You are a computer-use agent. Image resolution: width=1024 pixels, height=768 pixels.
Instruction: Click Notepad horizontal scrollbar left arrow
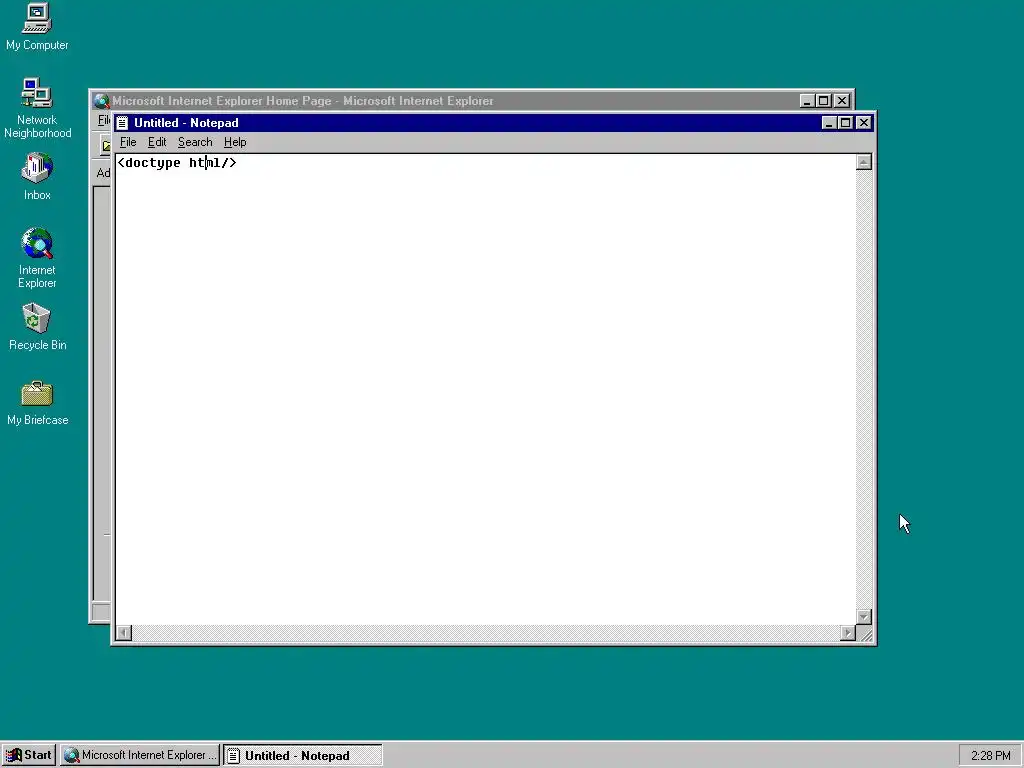(123, 633)
